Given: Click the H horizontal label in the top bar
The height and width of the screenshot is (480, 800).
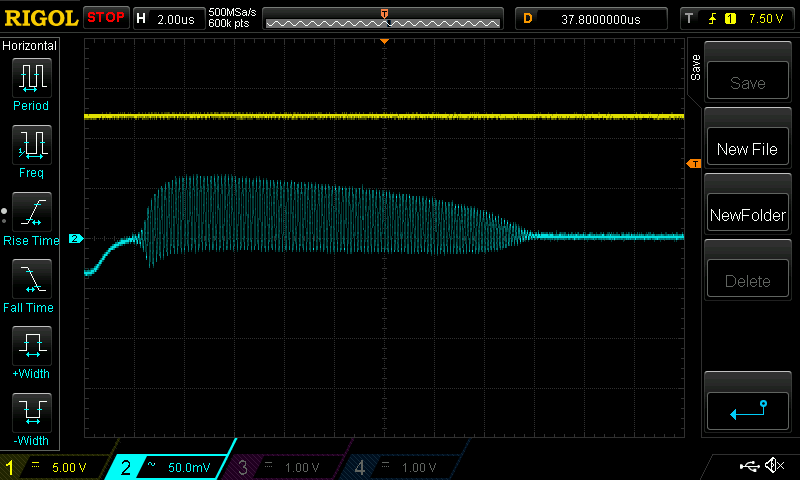Looking at the screenshot, I should click(141, 19).
